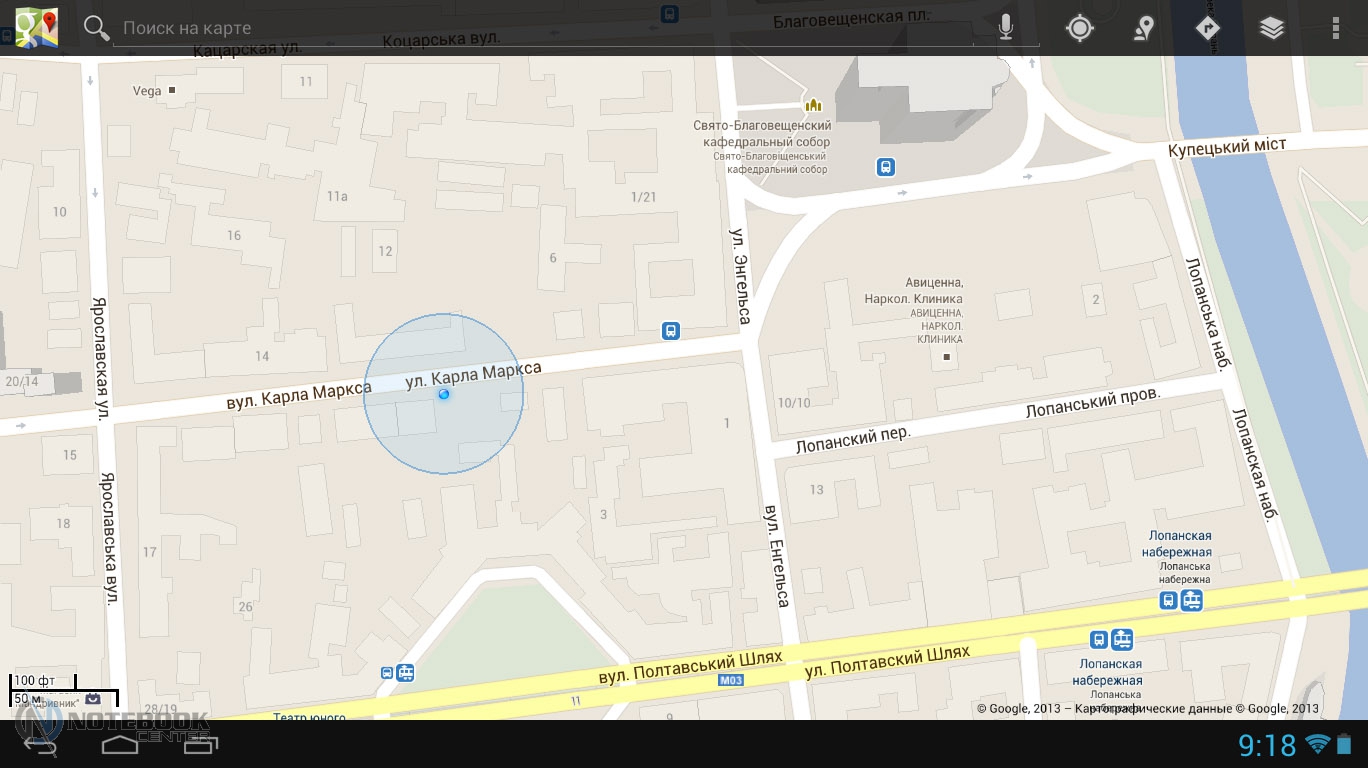Tap the bus stop near the cathedral
Viewport: 1368px width, 768px height.
click(x=885, y=167)
